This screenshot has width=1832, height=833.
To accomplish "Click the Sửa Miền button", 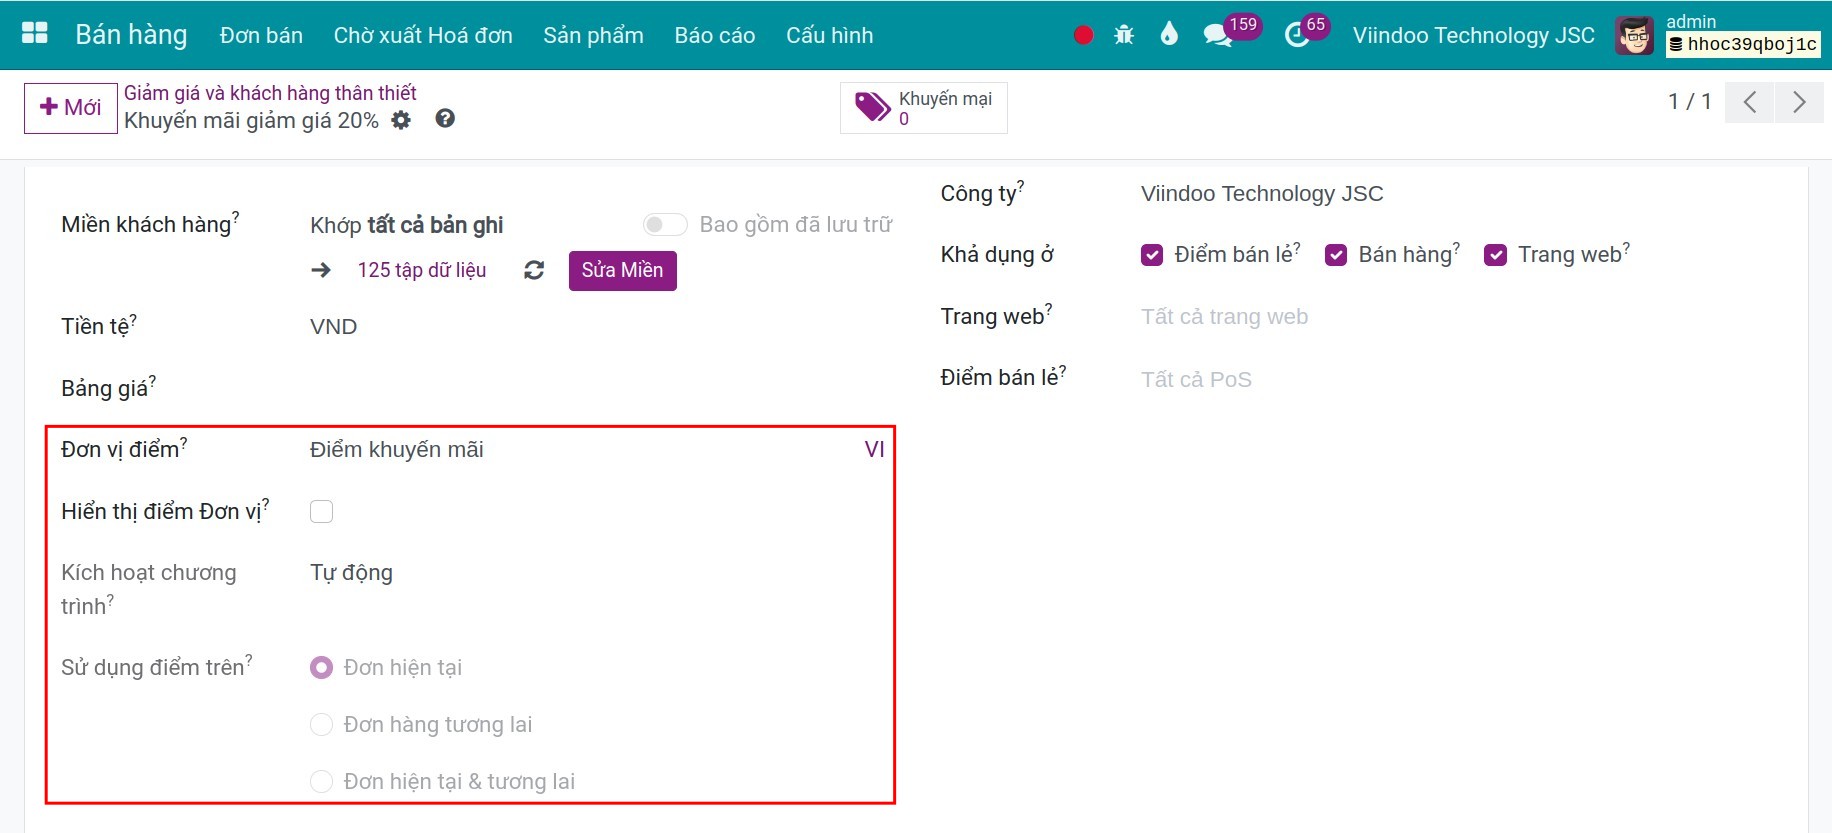I will pyautogui.click(x=623, y=270).
